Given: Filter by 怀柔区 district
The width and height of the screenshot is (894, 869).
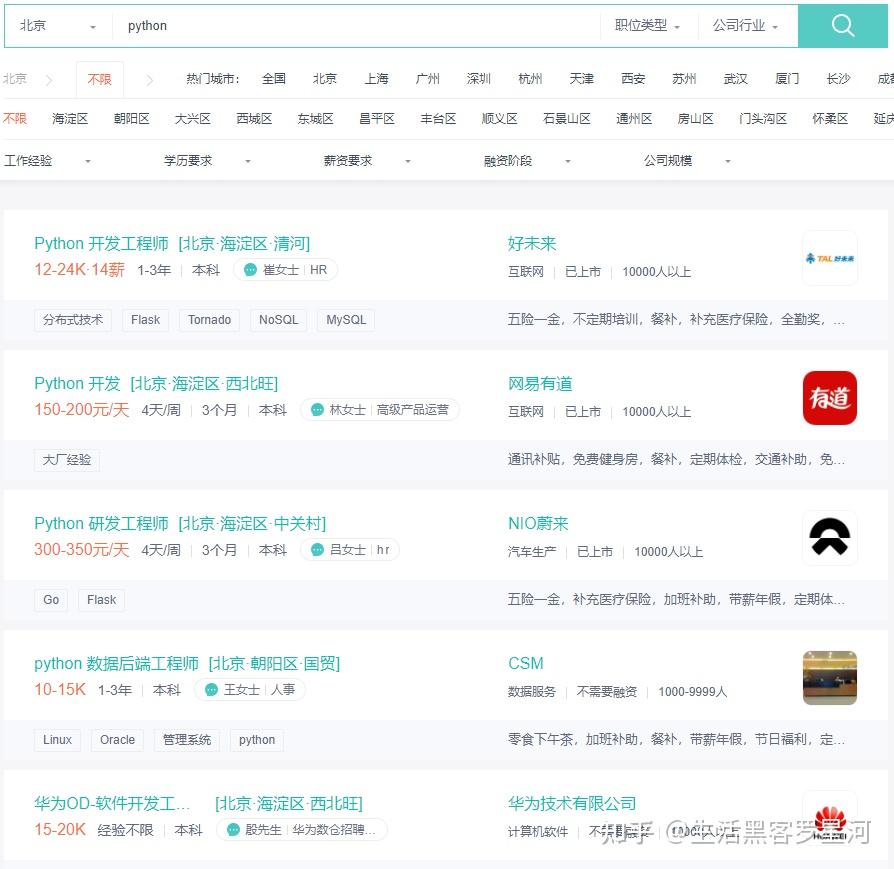Looking at the screenshot, I should (x=830, y=119).
